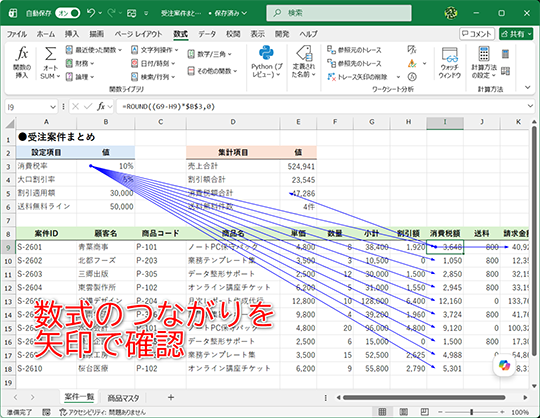Viewport: 540px width, 418px height.
Task: Click the AutoSum sigma icon
Action: pyautogui.click(x=50, y=54)
